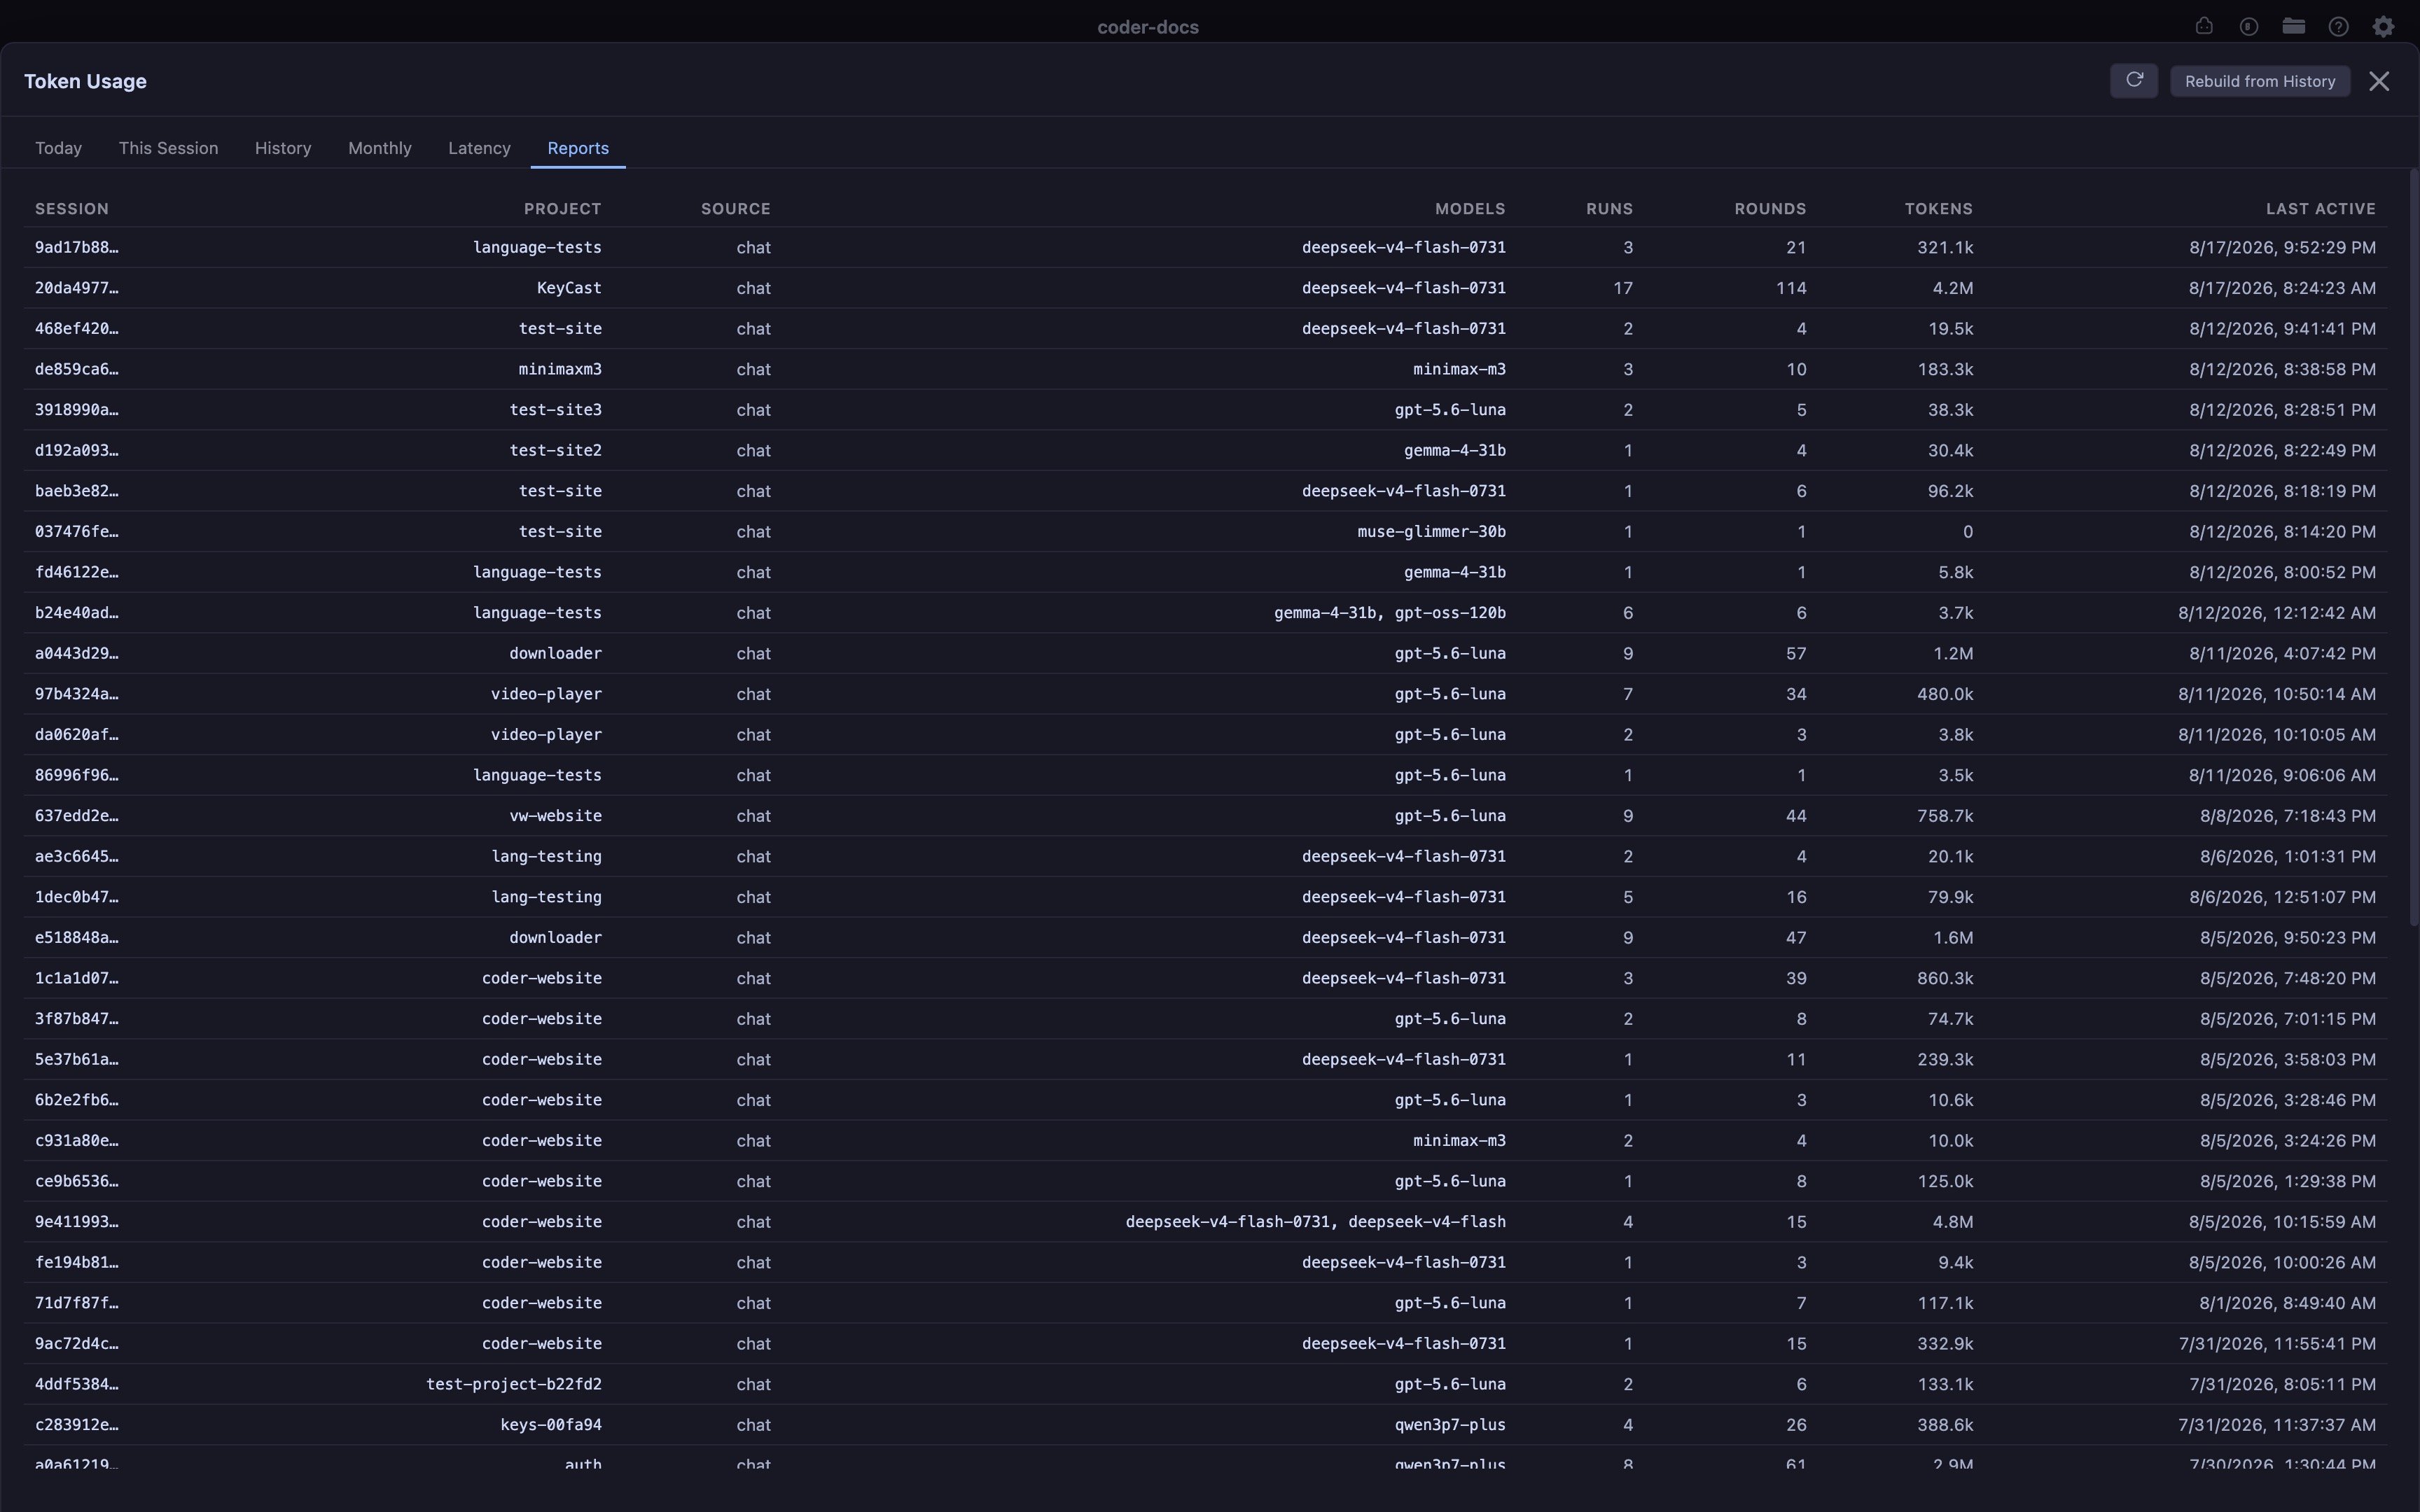Click the test-project-b22fd2 project cell
This screenshot has height=1512, width=2420.
[514, 1384]
